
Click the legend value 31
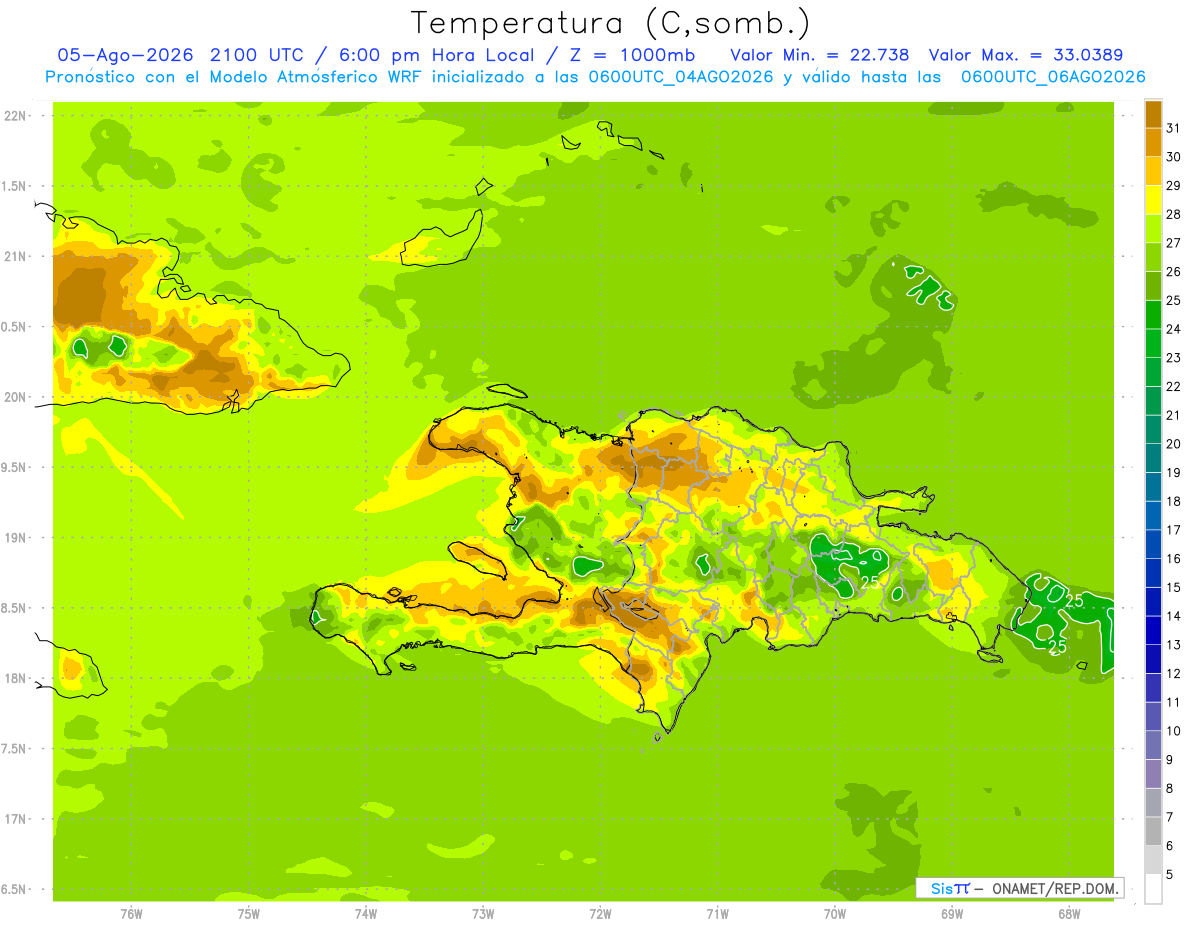click(x=1174, y=128)
